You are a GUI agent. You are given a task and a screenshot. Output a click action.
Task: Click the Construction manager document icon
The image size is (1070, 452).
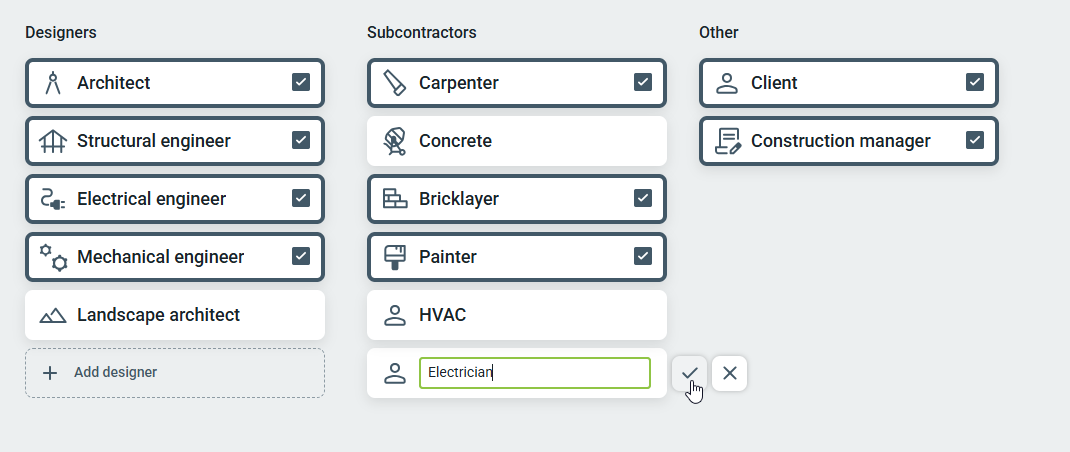pos(728,141)
